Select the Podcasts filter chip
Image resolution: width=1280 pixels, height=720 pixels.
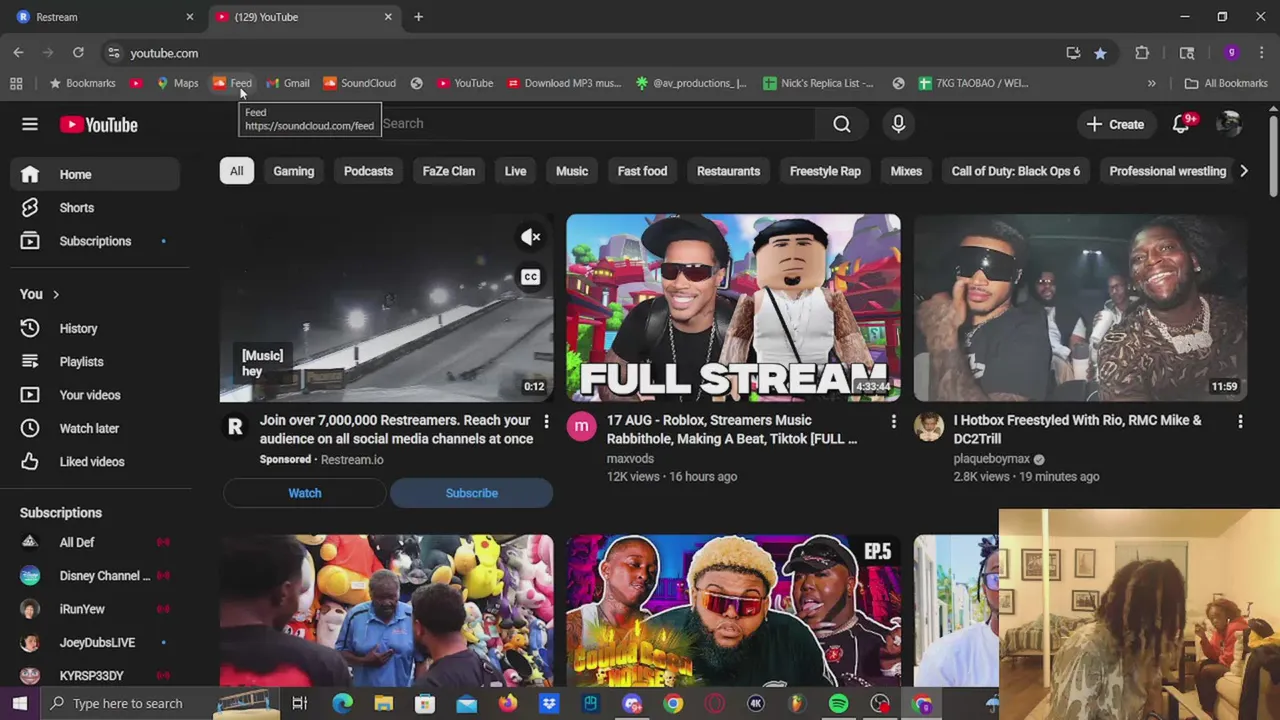(368, 171)
